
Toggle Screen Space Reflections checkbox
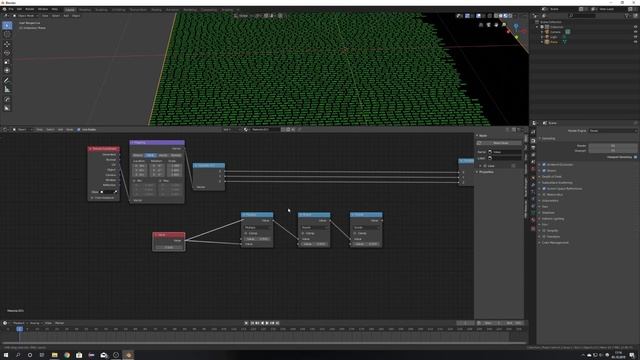(544, 189)
